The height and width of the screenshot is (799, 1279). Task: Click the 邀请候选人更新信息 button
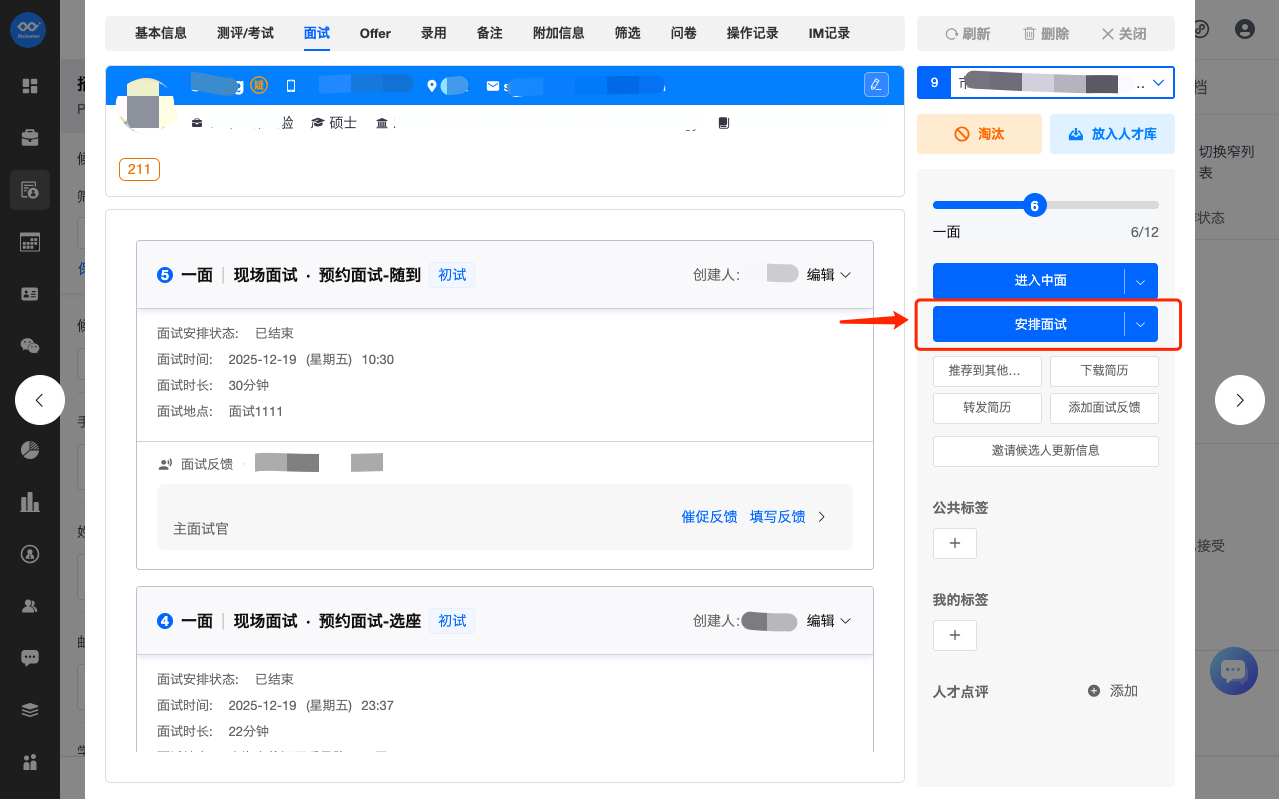[1046, 451]
